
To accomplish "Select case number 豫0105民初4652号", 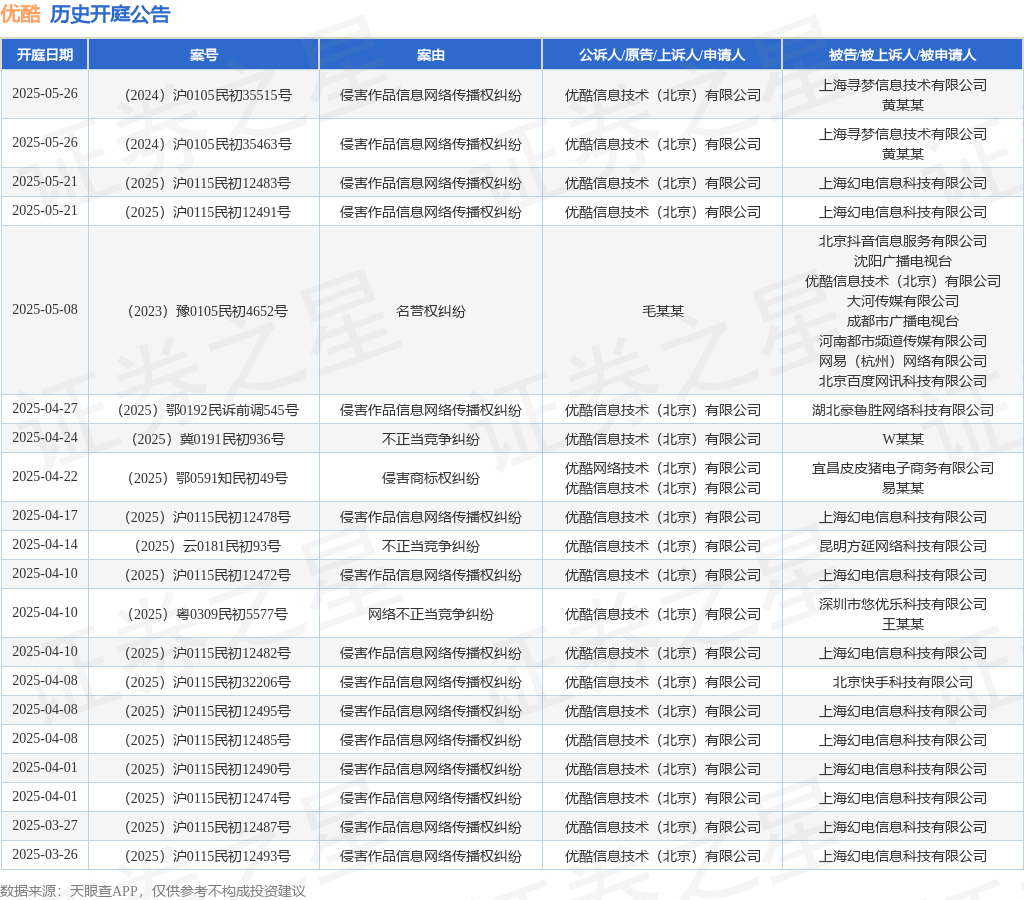I will [x=208, y=311].
